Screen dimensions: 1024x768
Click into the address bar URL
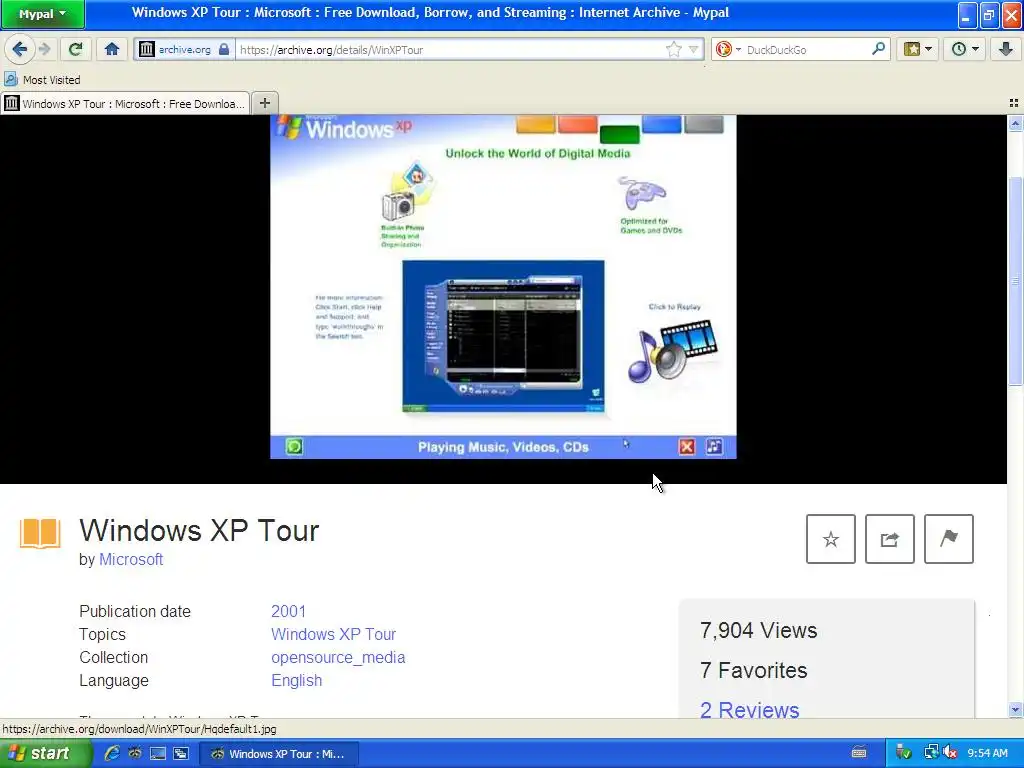[x=451, y=50]
